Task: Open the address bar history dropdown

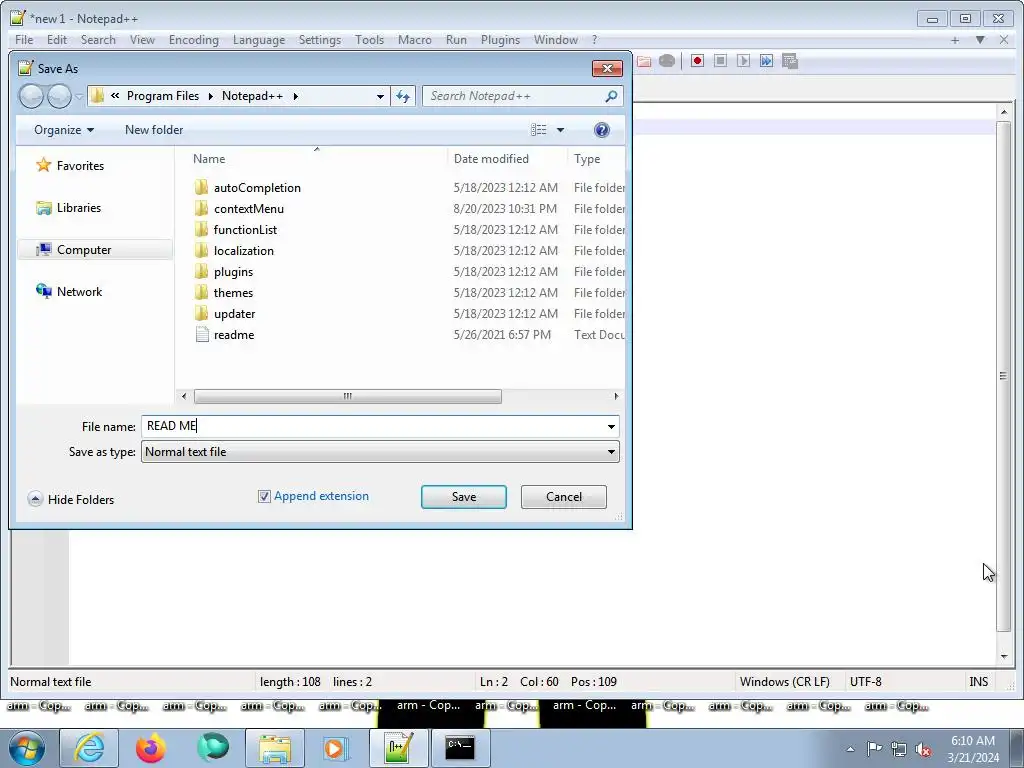Action: [380, 97]
